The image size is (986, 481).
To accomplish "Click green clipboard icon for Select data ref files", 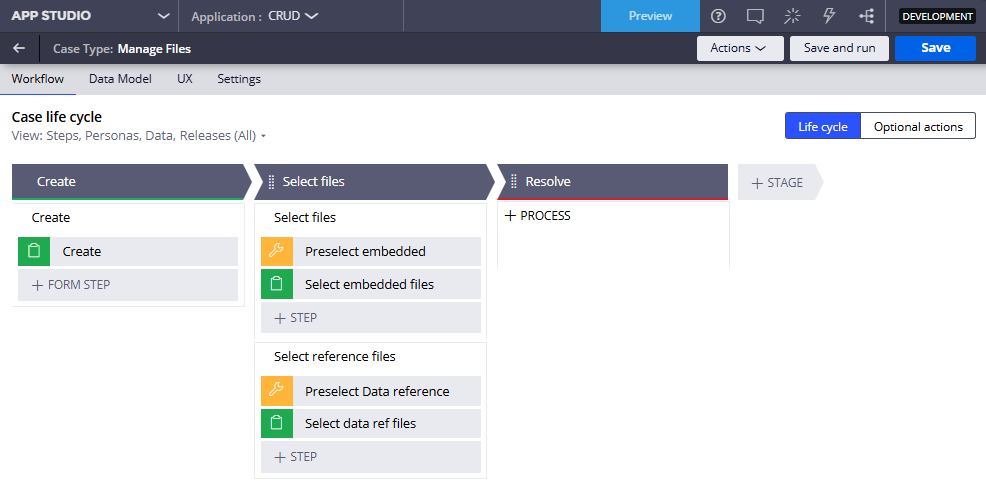I will click(x=277, y=424).
